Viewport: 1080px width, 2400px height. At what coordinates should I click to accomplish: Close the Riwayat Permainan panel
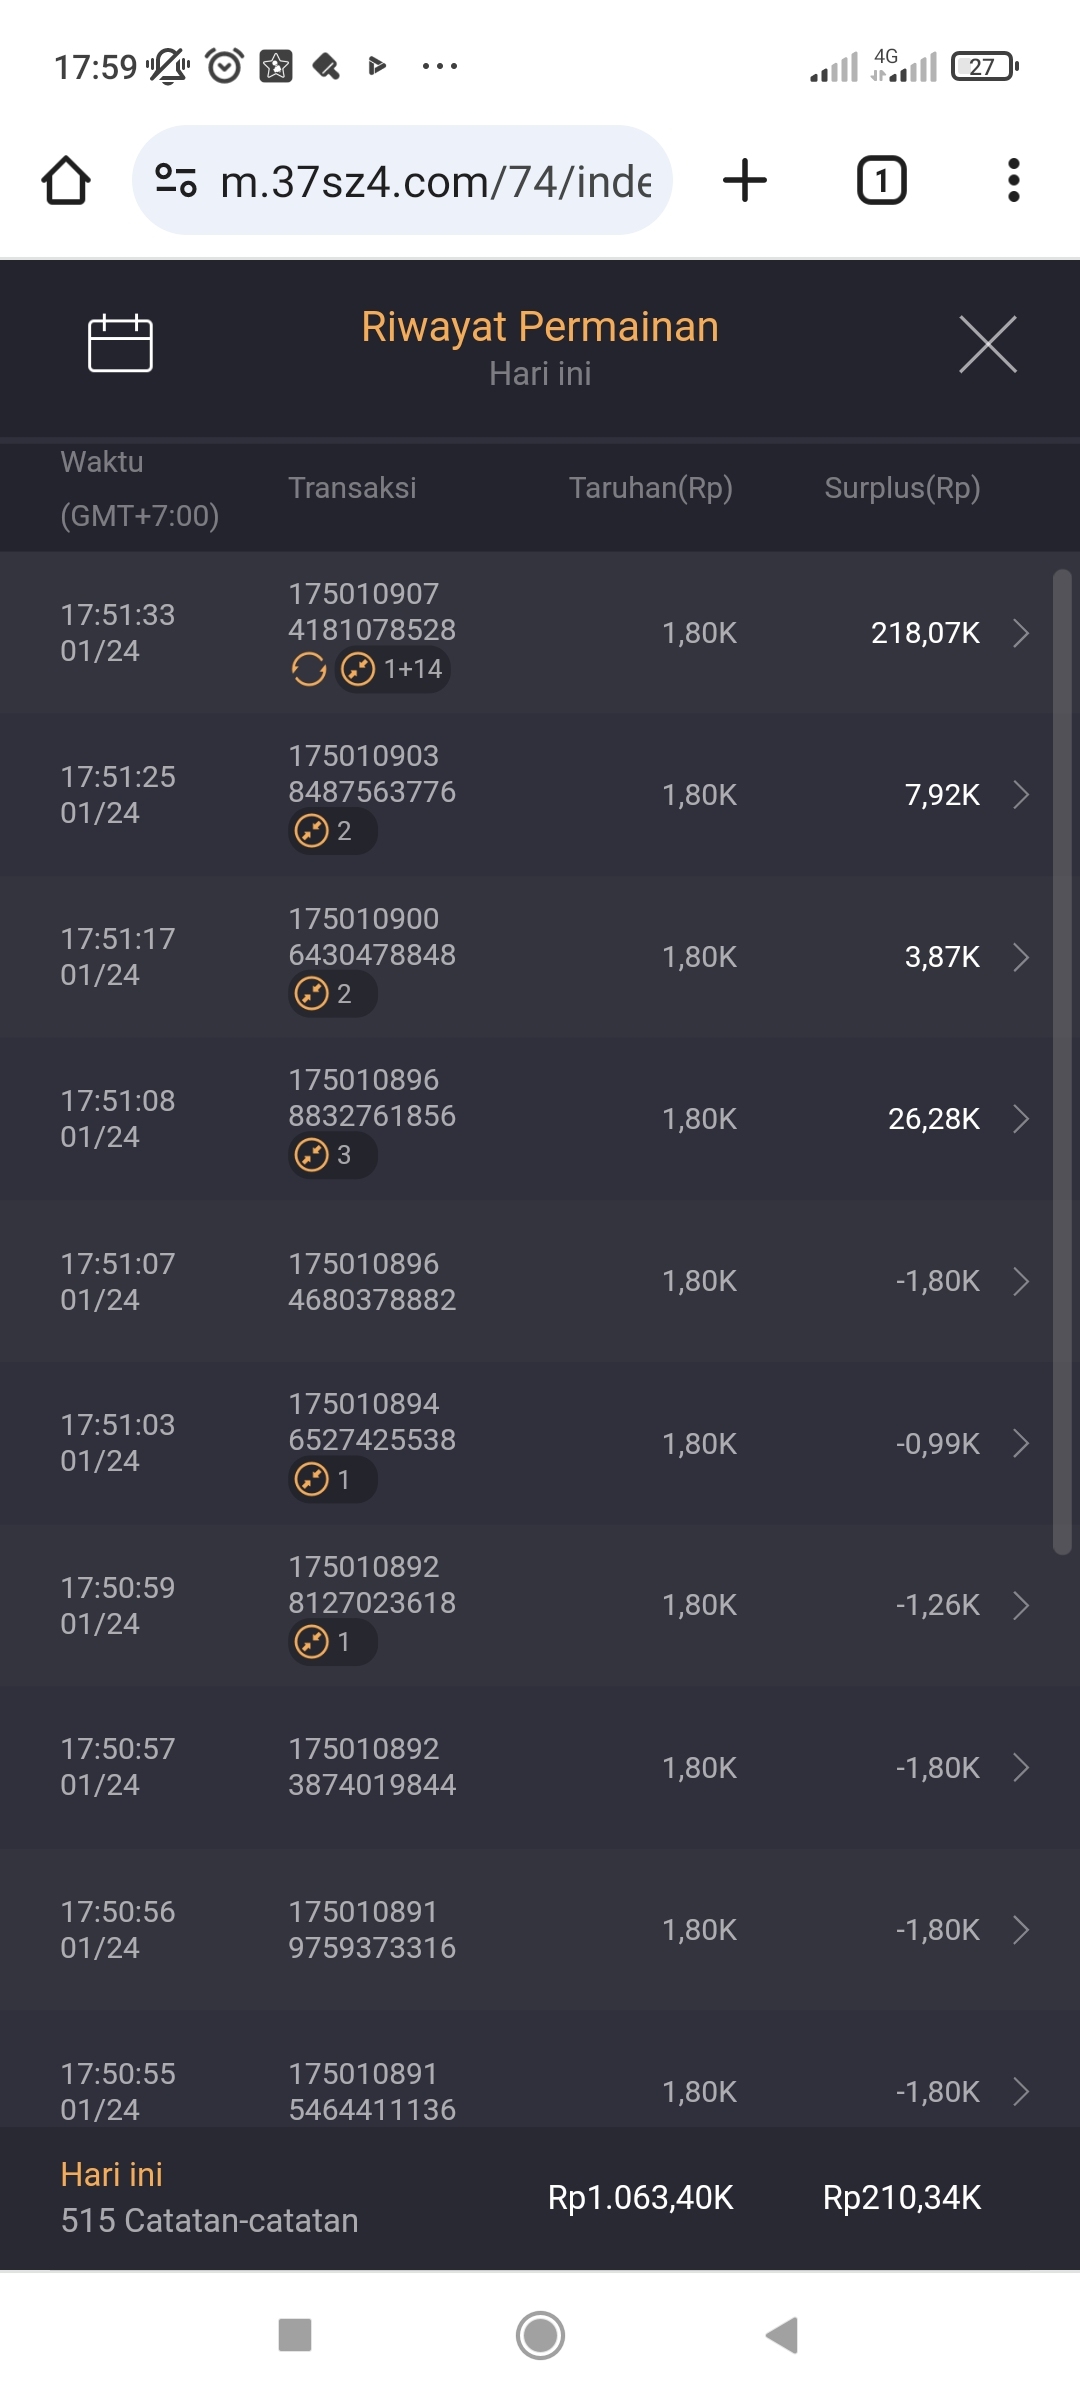pos(987,344)
